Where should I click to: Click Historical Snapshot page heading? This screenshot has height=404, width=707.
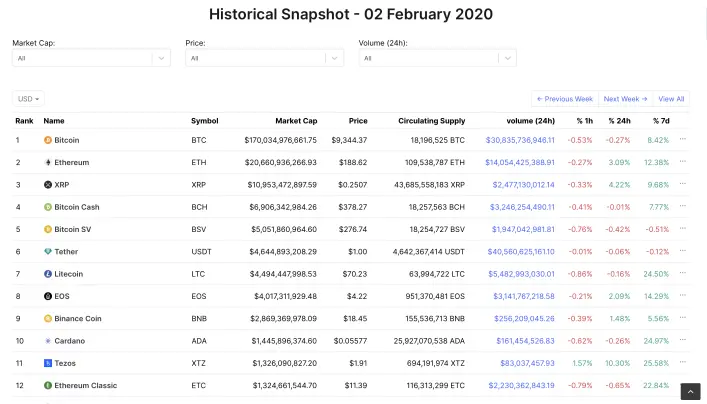(x=351, y=14)
